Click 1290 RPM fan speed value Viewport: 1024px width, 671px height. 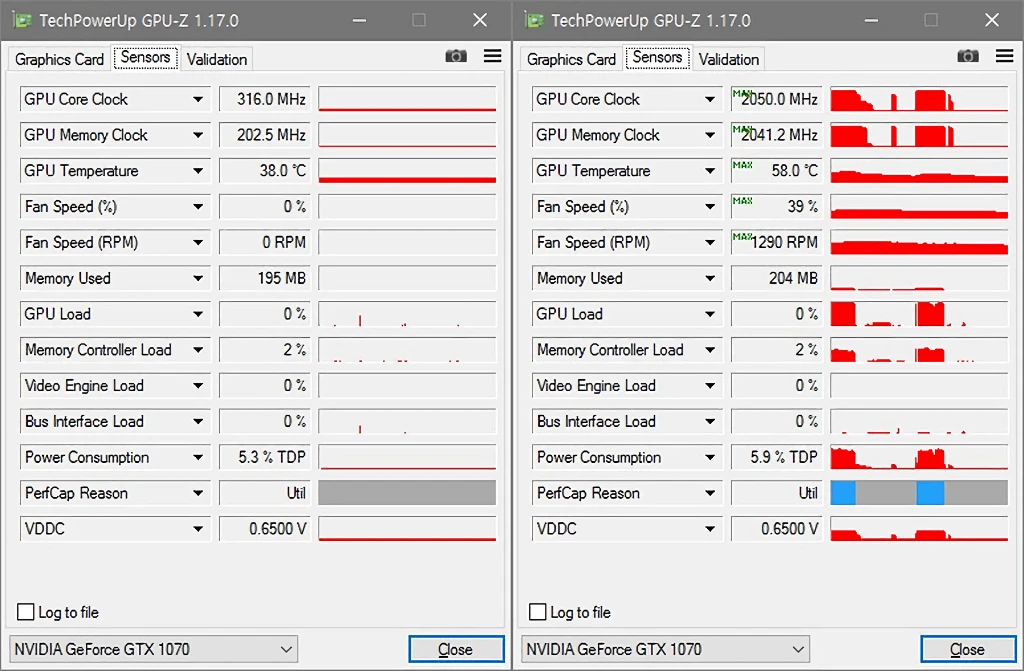[776, 242]
